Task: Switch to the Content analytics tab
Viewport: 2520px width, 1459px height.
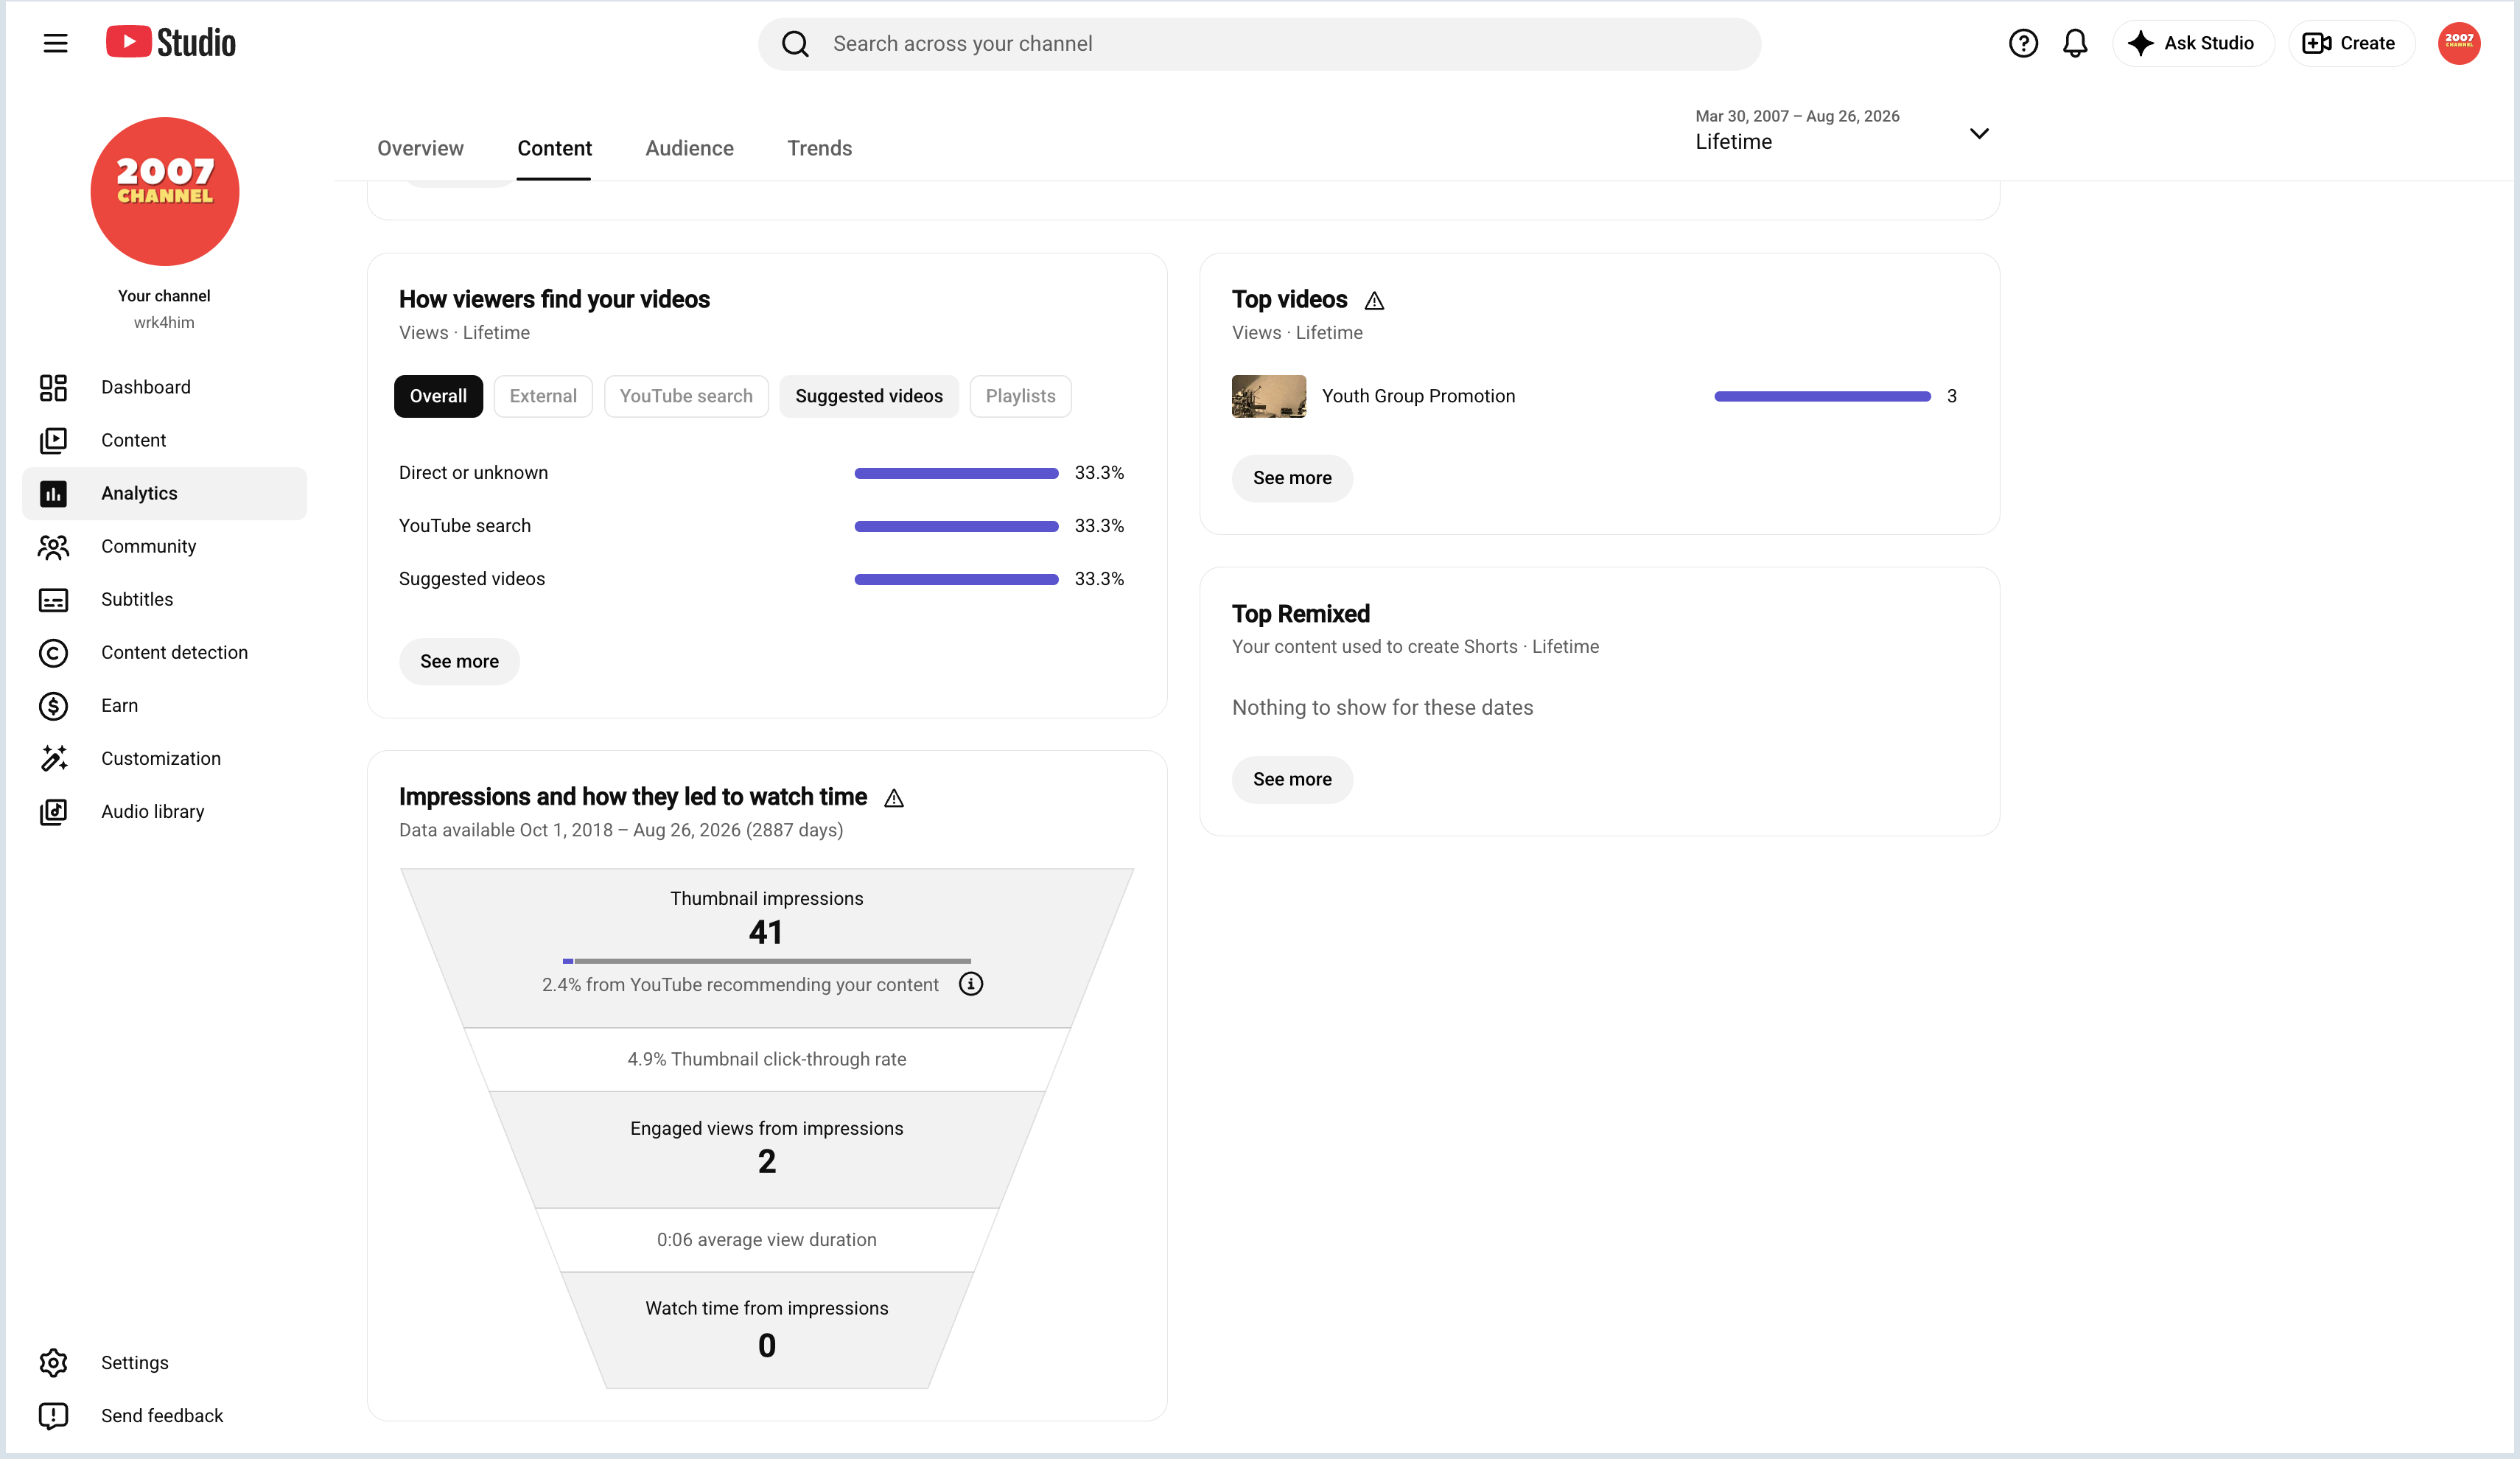Action: coord(554,148)
